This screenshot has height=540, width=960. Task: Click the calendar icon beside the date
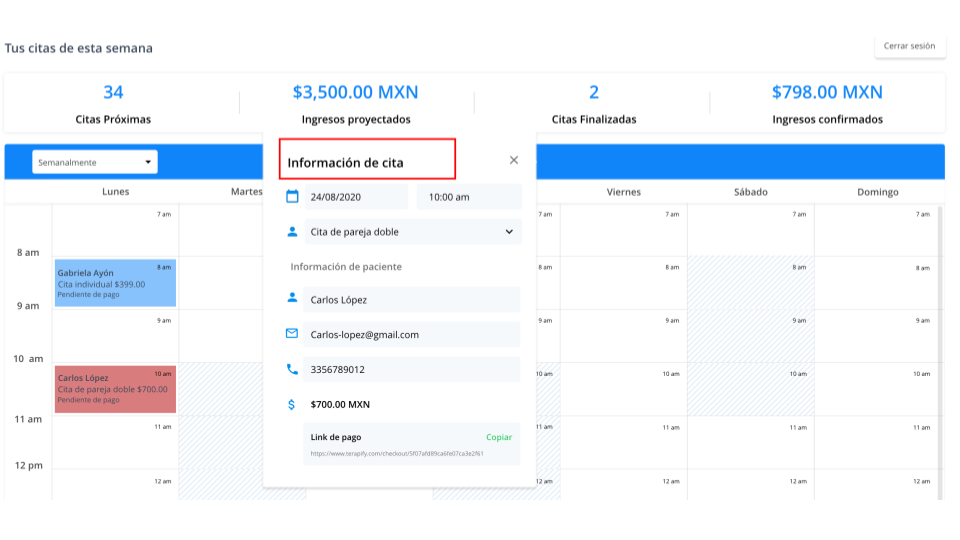pos(292,197)
